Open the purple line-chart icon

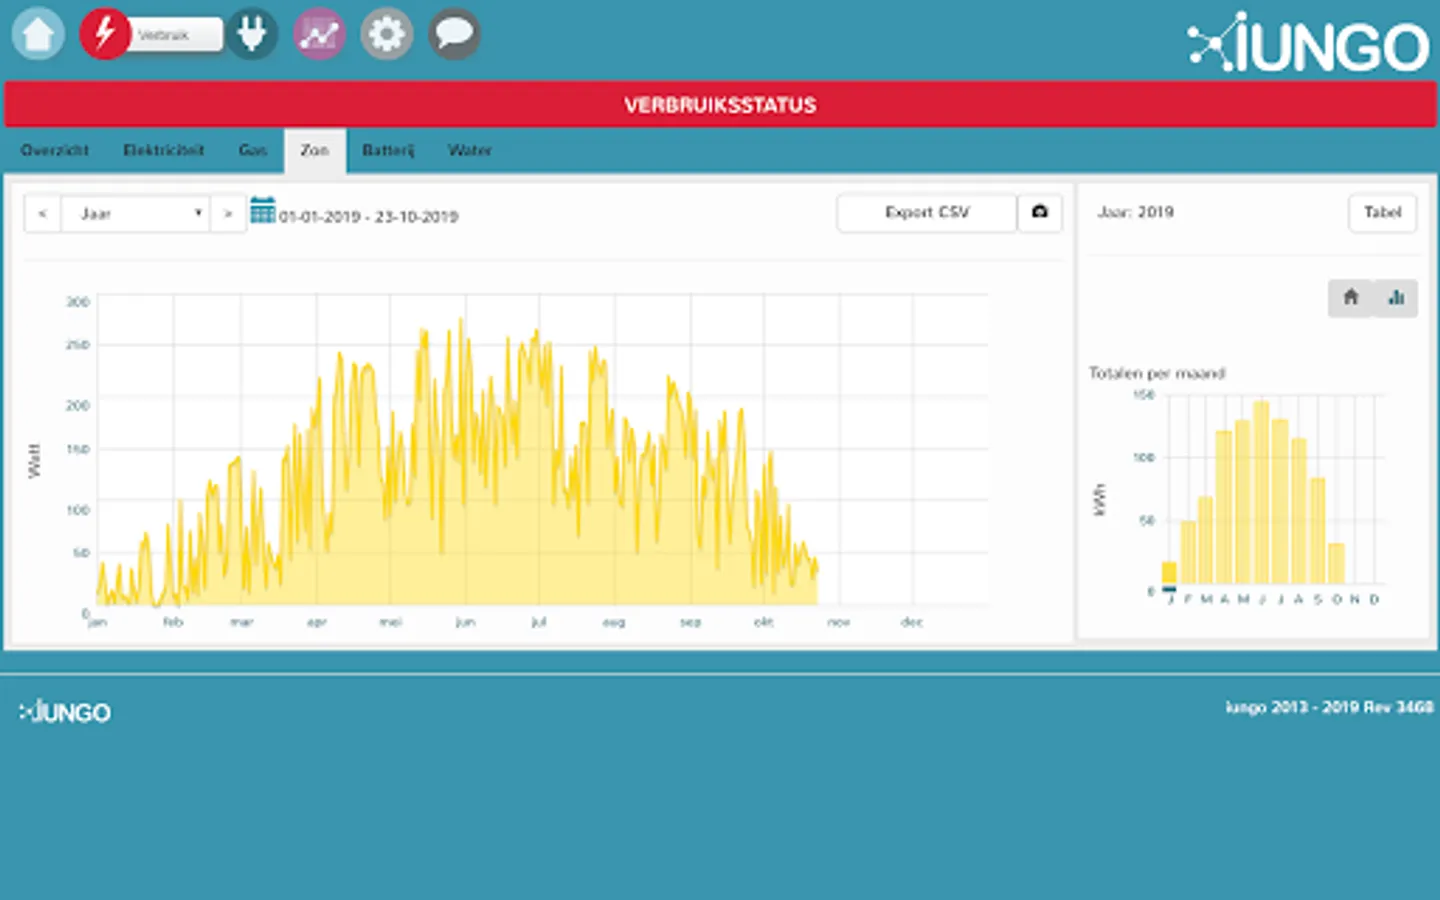click(x=319, y=34)
